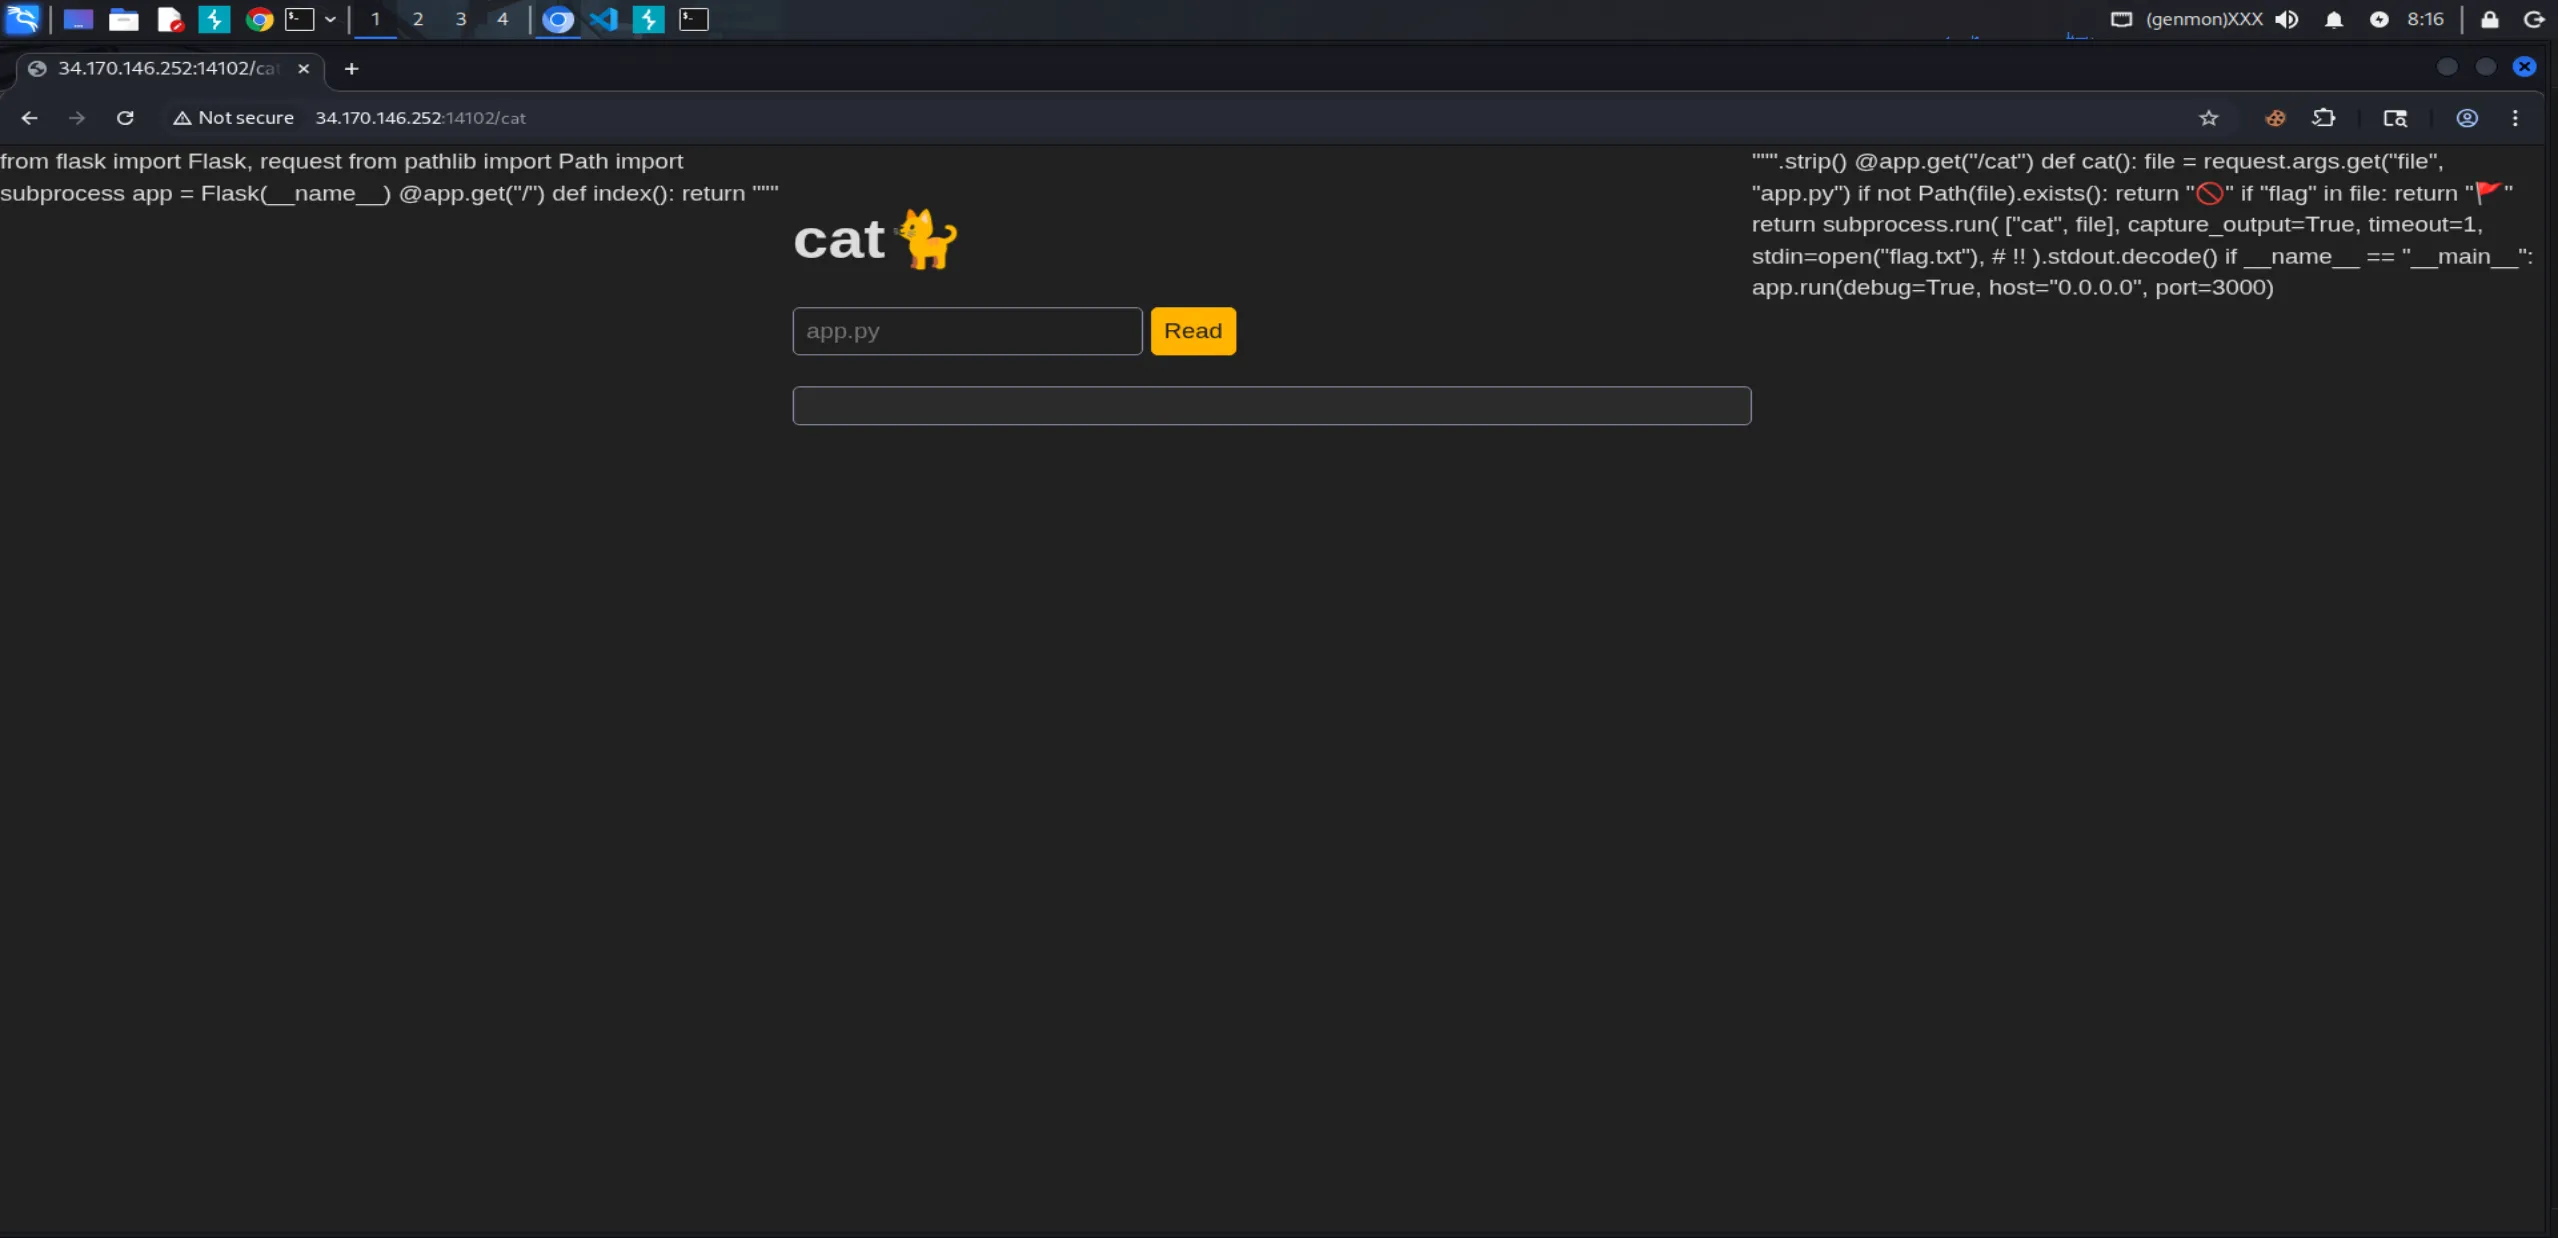Open the Not secure site info
The image size is (2558, 1238).
234,118
